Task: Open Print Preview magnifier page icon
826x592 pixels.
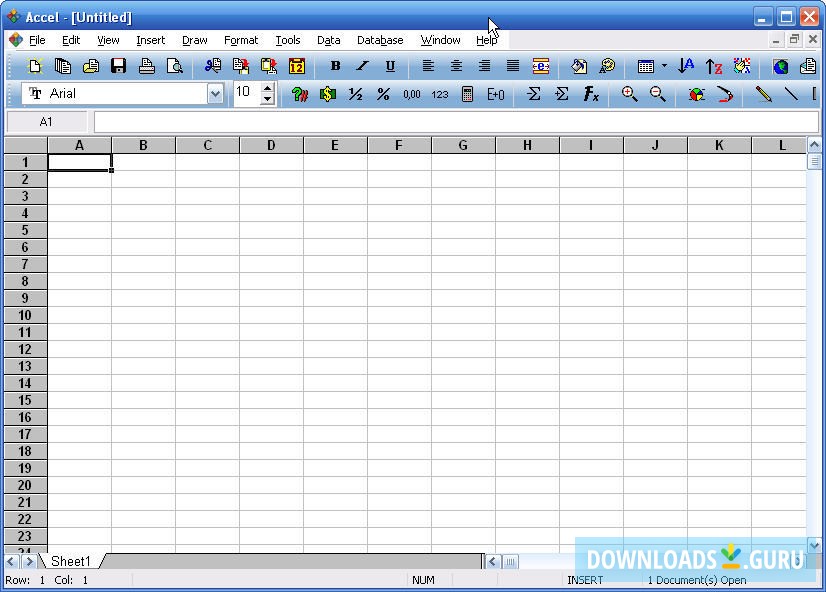Action: pos(174,66)
